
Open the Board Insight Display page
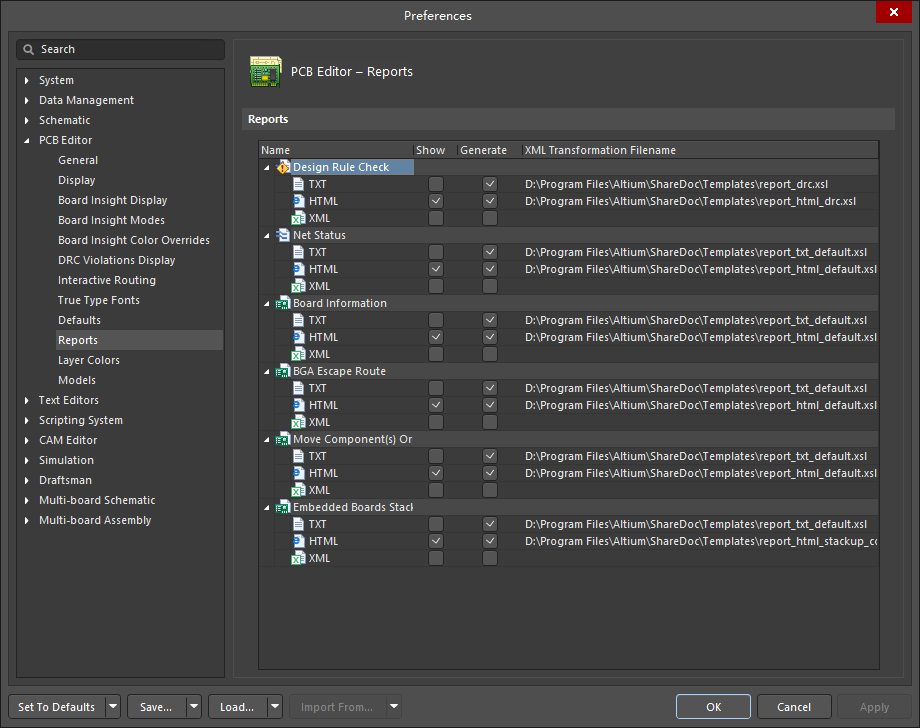tap(113, 200)
